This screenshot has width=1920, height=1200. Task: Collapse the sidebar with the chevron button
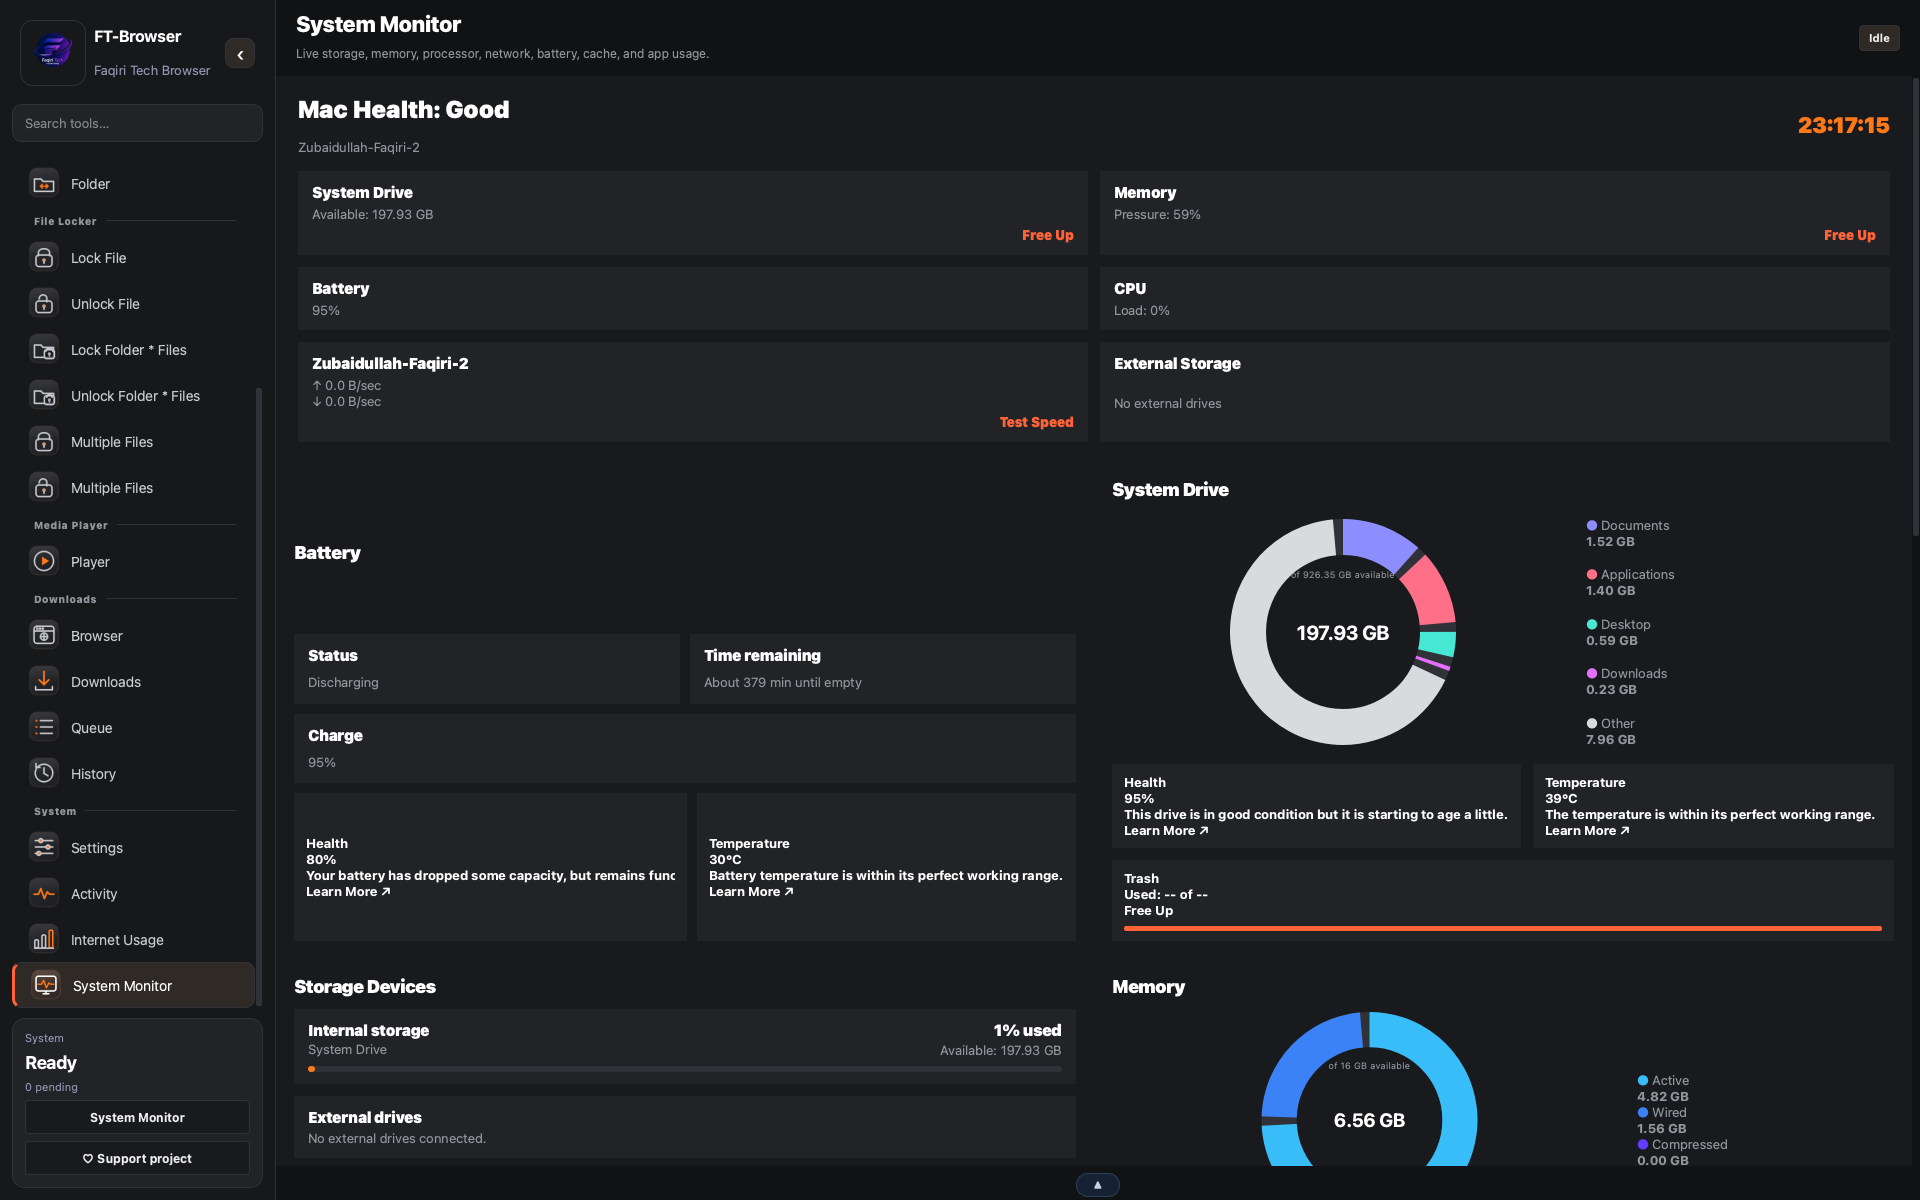pos(240,54)
